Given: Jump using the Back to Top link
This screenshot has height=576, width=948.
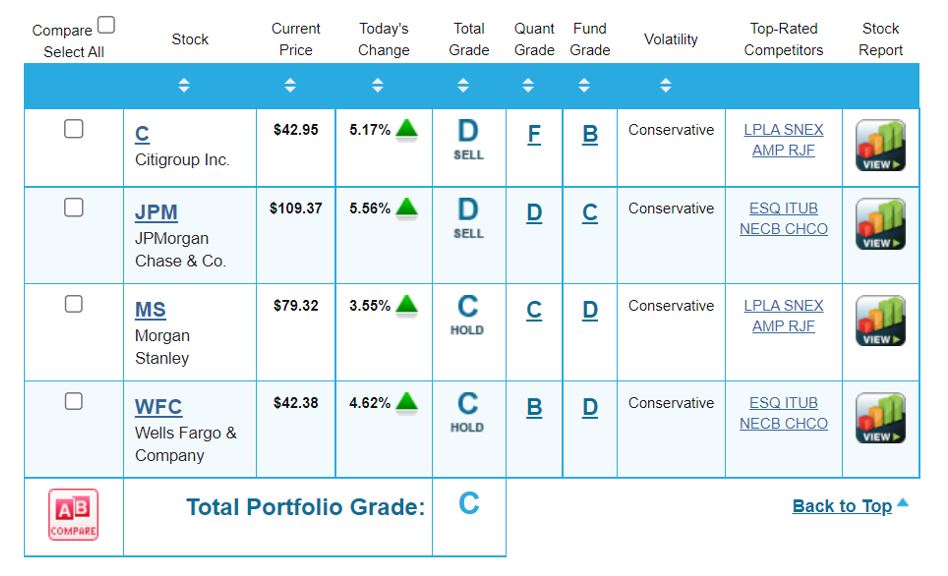Looking at the screenshot, I should click(x=842, y=506).
